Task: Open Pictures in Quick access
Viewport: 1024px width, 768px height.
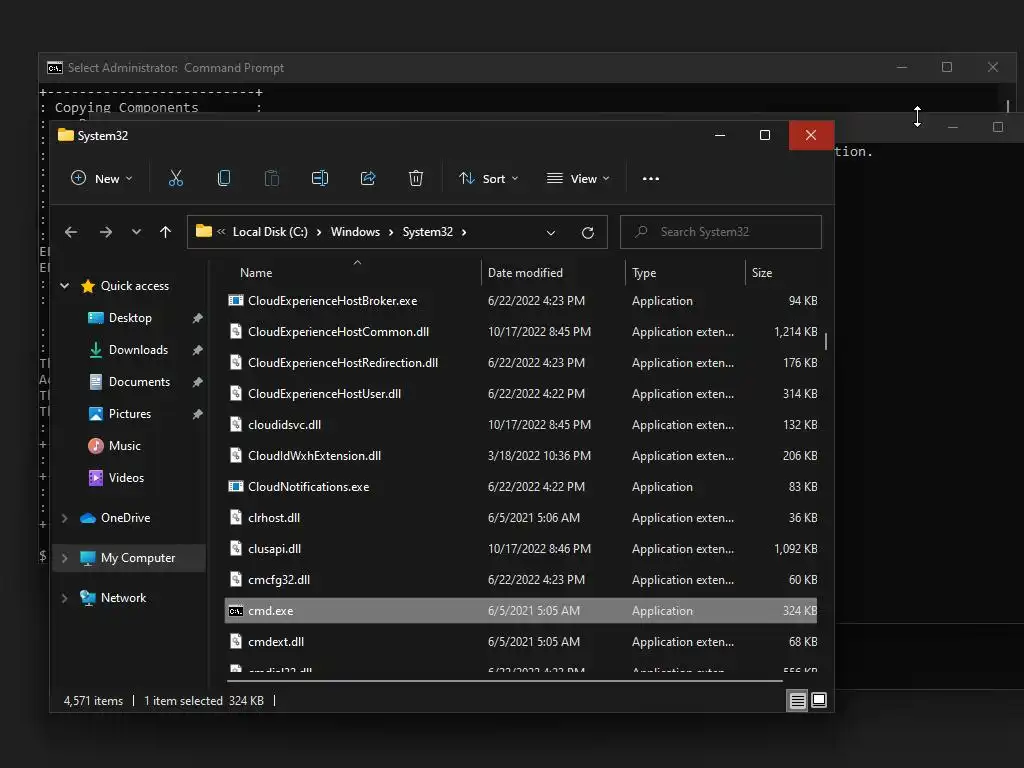Action: pyautogui.click(x=129, y=414)
